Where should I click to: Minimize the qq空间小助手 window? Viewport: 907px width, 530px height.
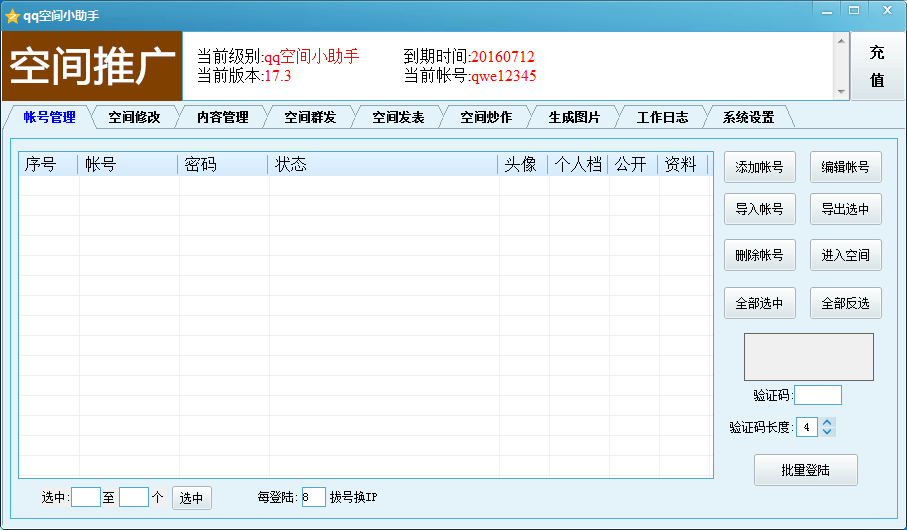tap(827, 10)
